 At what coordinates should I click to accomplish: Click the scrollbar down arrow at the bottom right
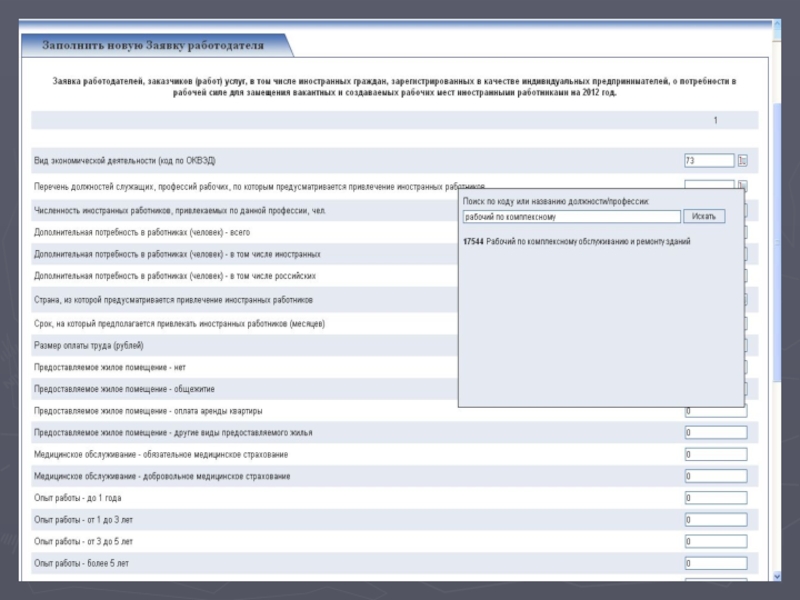click(778, 574)
